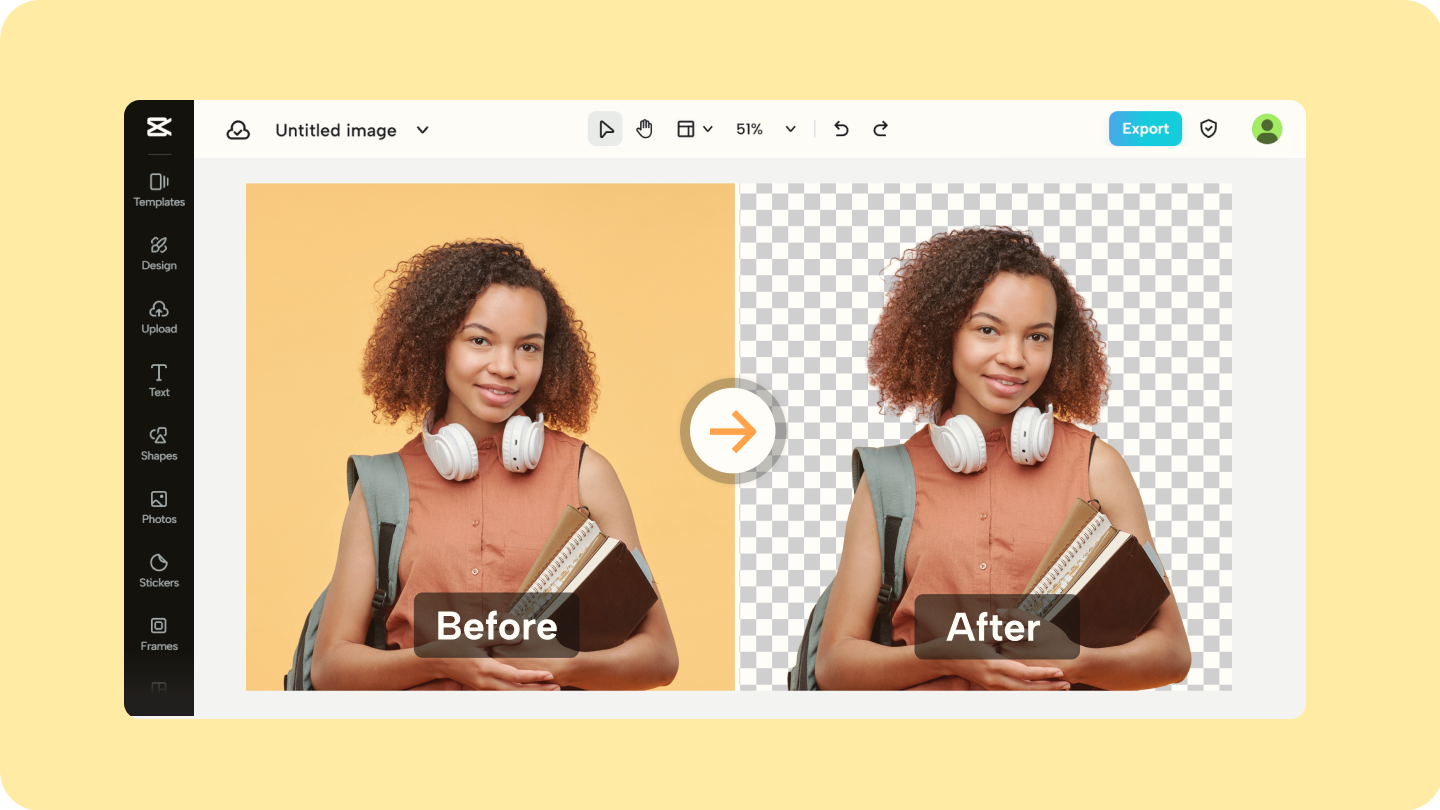Click the CapCut logo icon

pos(159,127)
